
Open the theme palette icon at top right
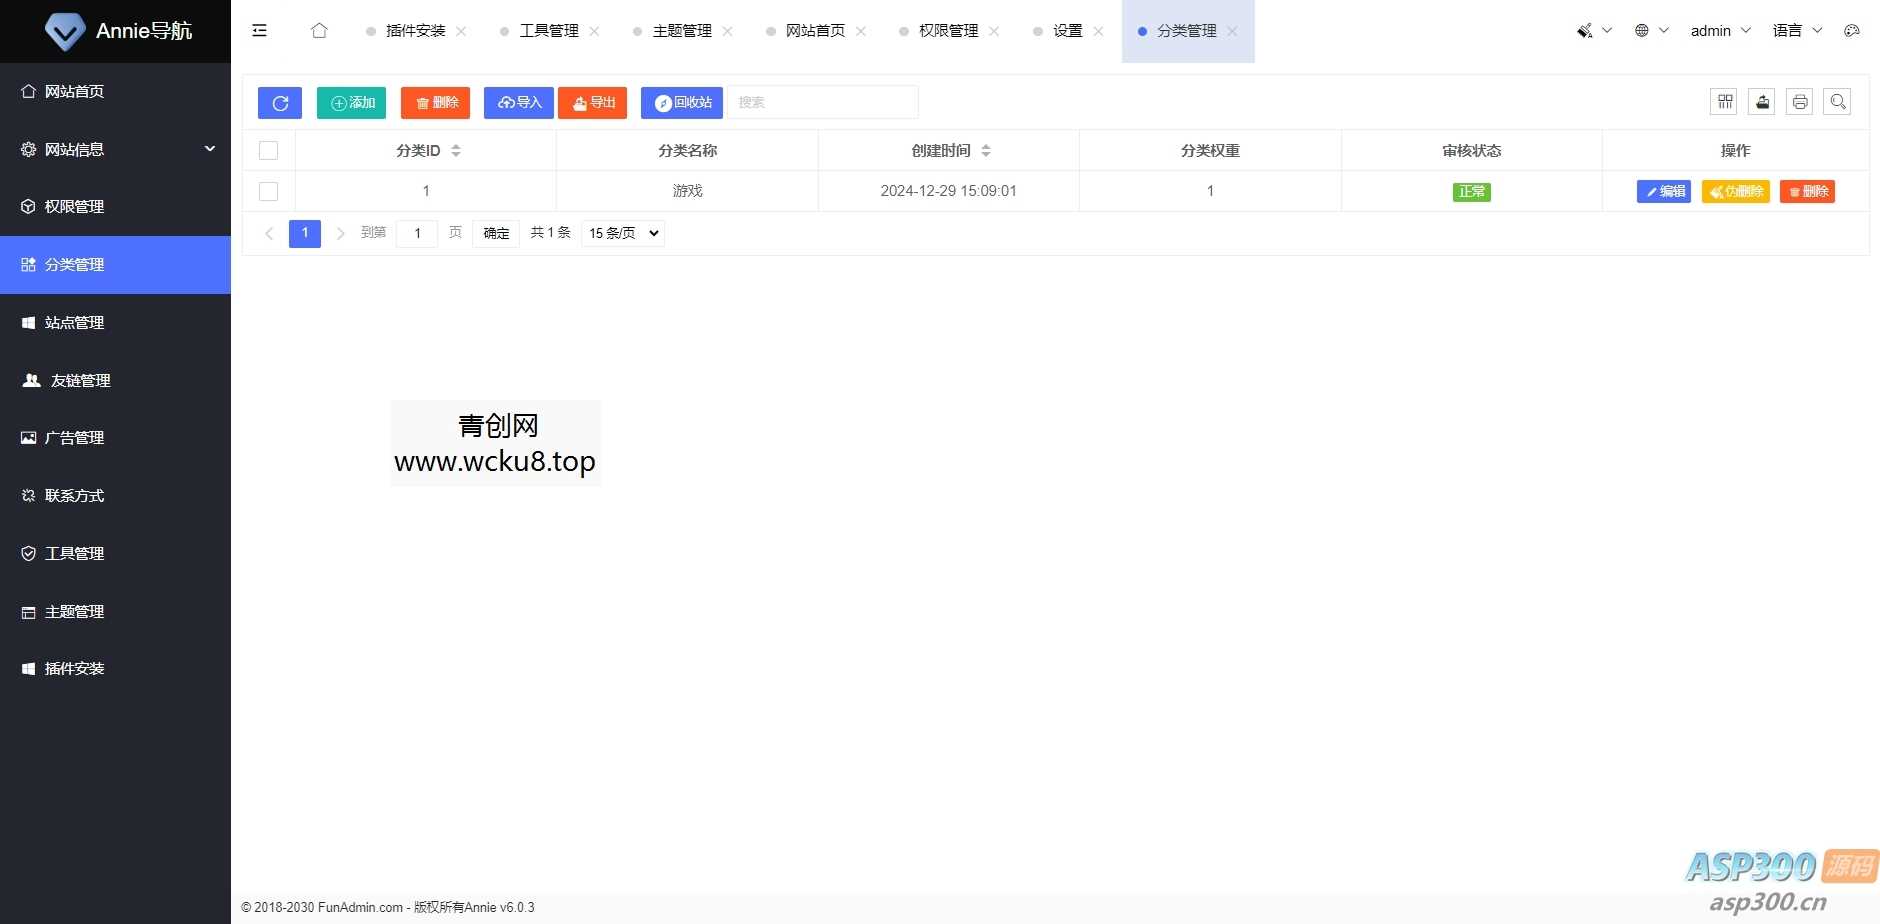click(1852, 30)
